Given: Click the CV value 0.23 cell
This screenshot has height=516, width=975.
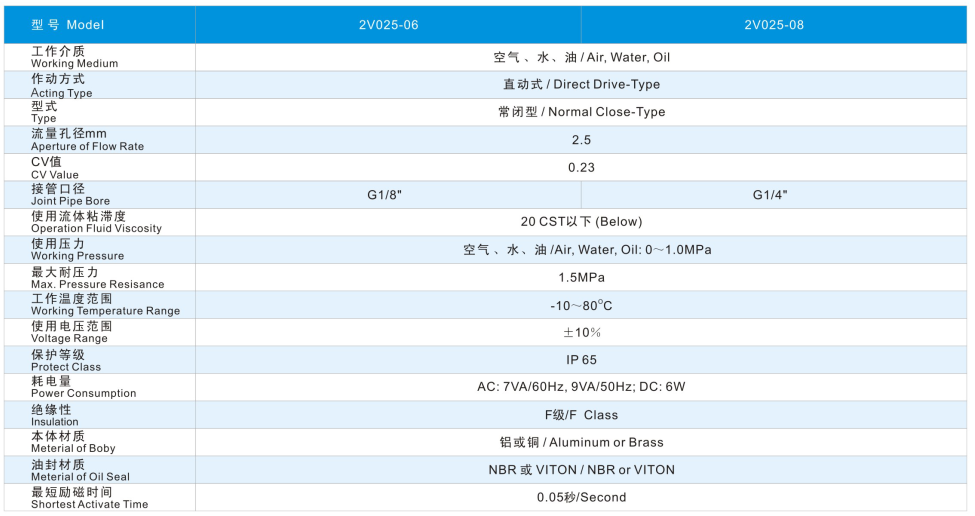Looking at the screenshot, I should coord(581,168).
